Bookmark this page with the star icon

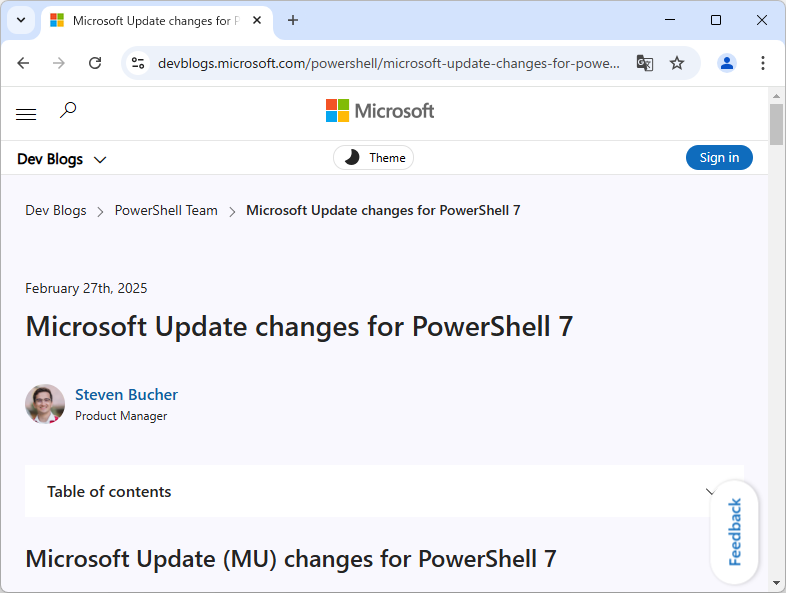[677, 63]
